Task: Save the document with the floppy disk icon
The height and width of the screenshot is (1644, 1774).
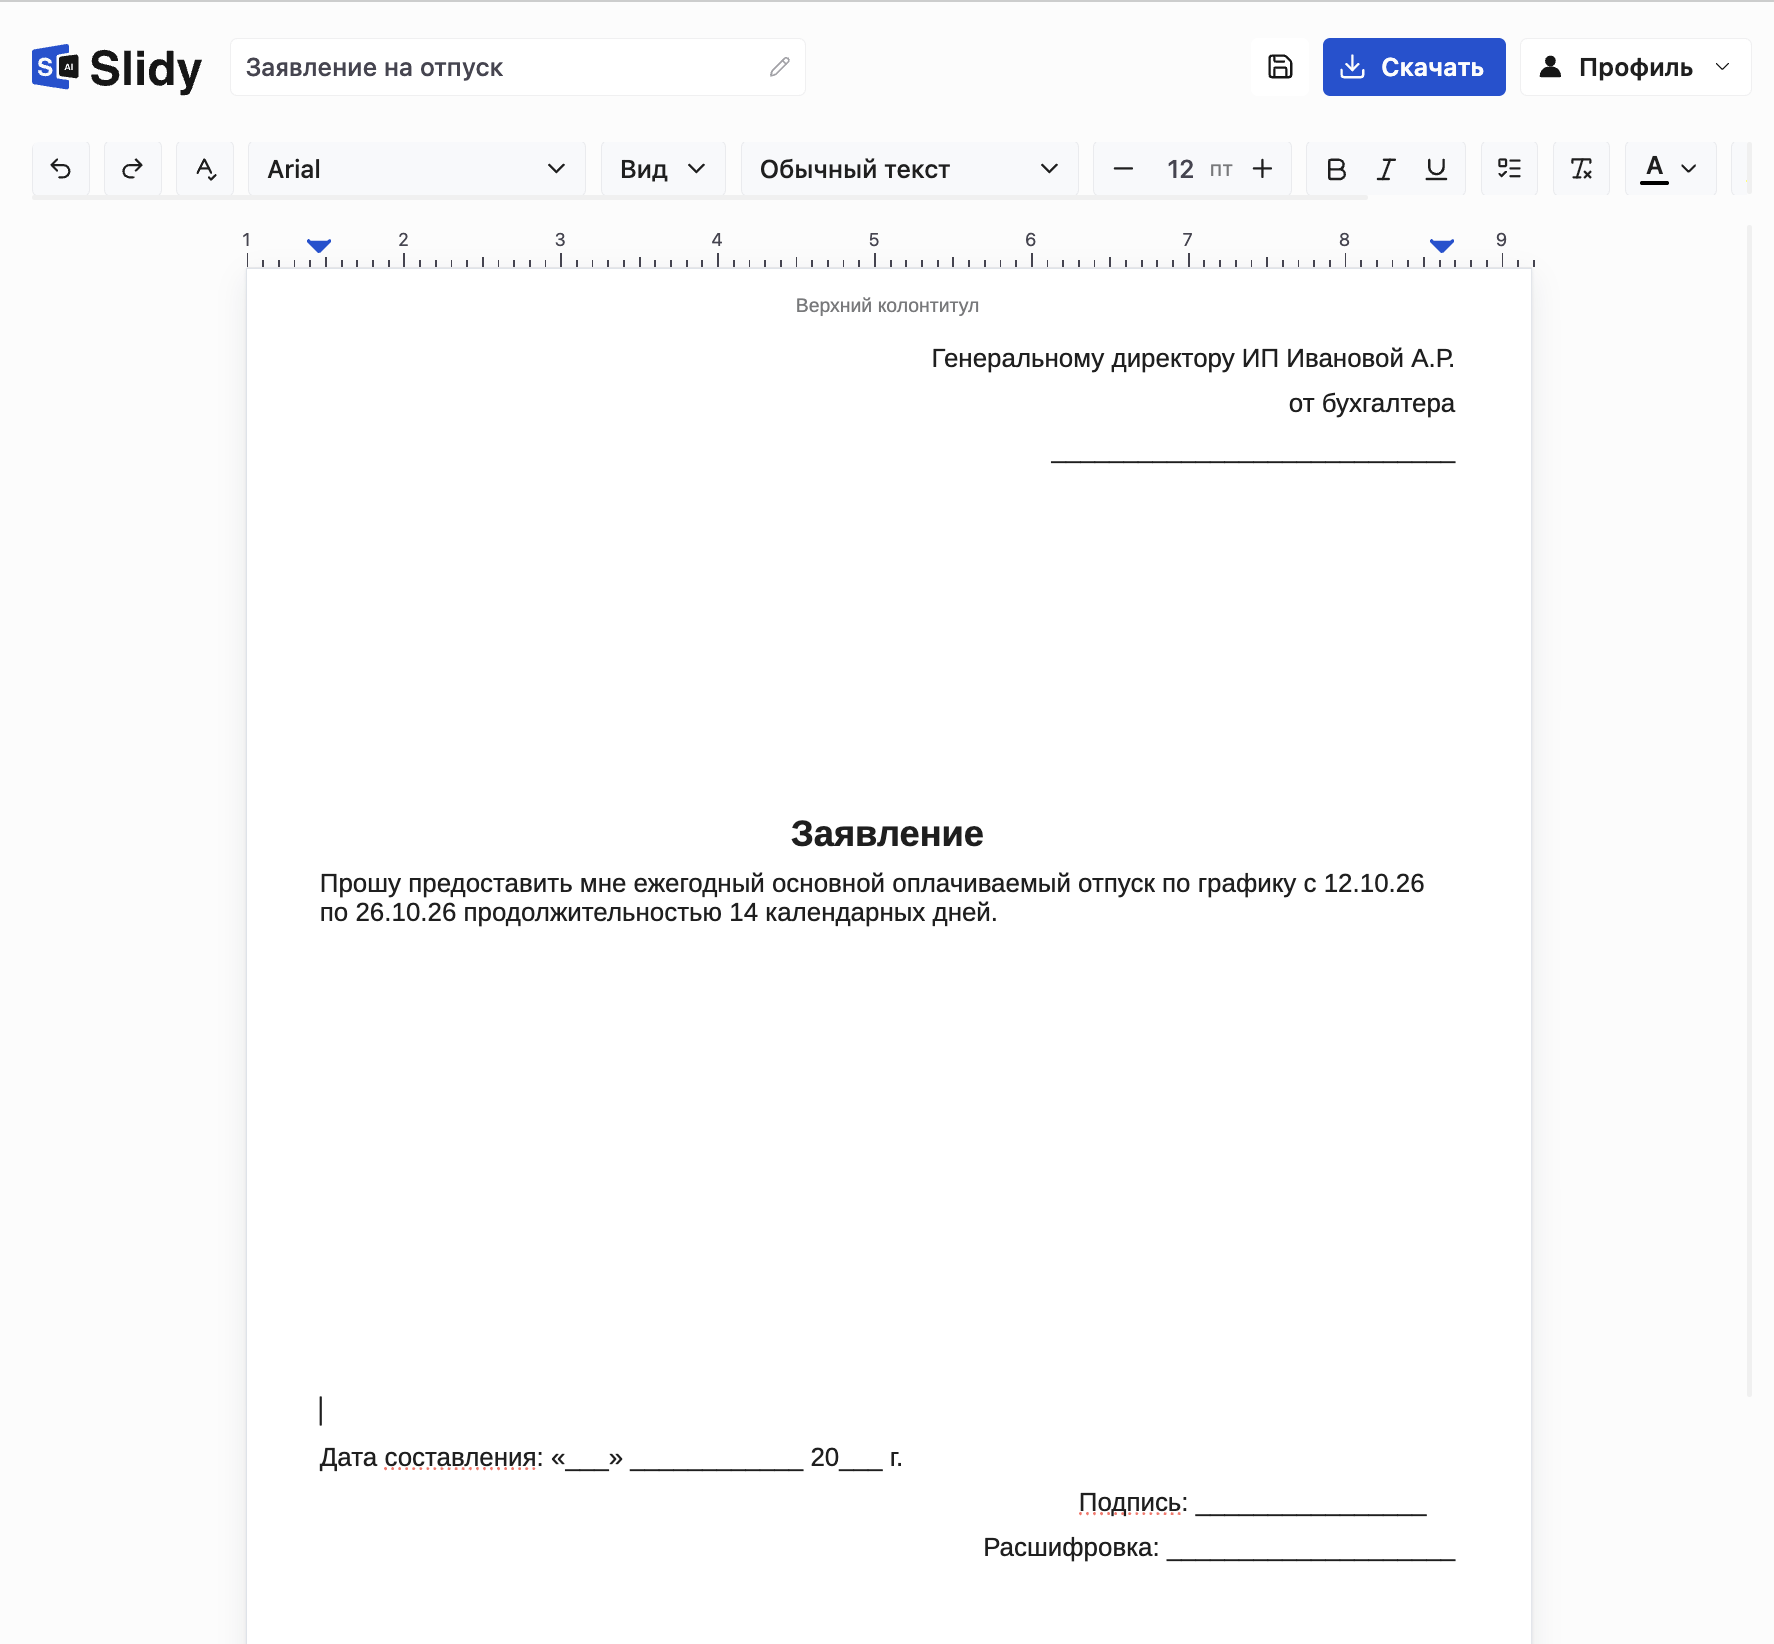Action: tap(1280, 67)
